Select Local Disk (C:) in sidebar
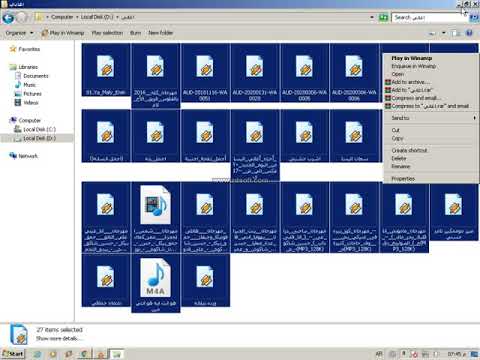This screenshot has width=480, height=360. tap(39, 129)
